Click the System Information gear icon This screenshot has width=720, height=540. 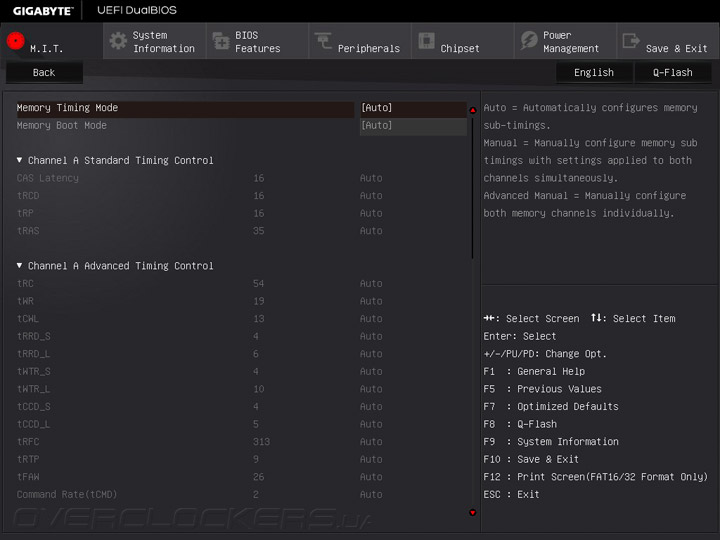click(x=118, y=41)
